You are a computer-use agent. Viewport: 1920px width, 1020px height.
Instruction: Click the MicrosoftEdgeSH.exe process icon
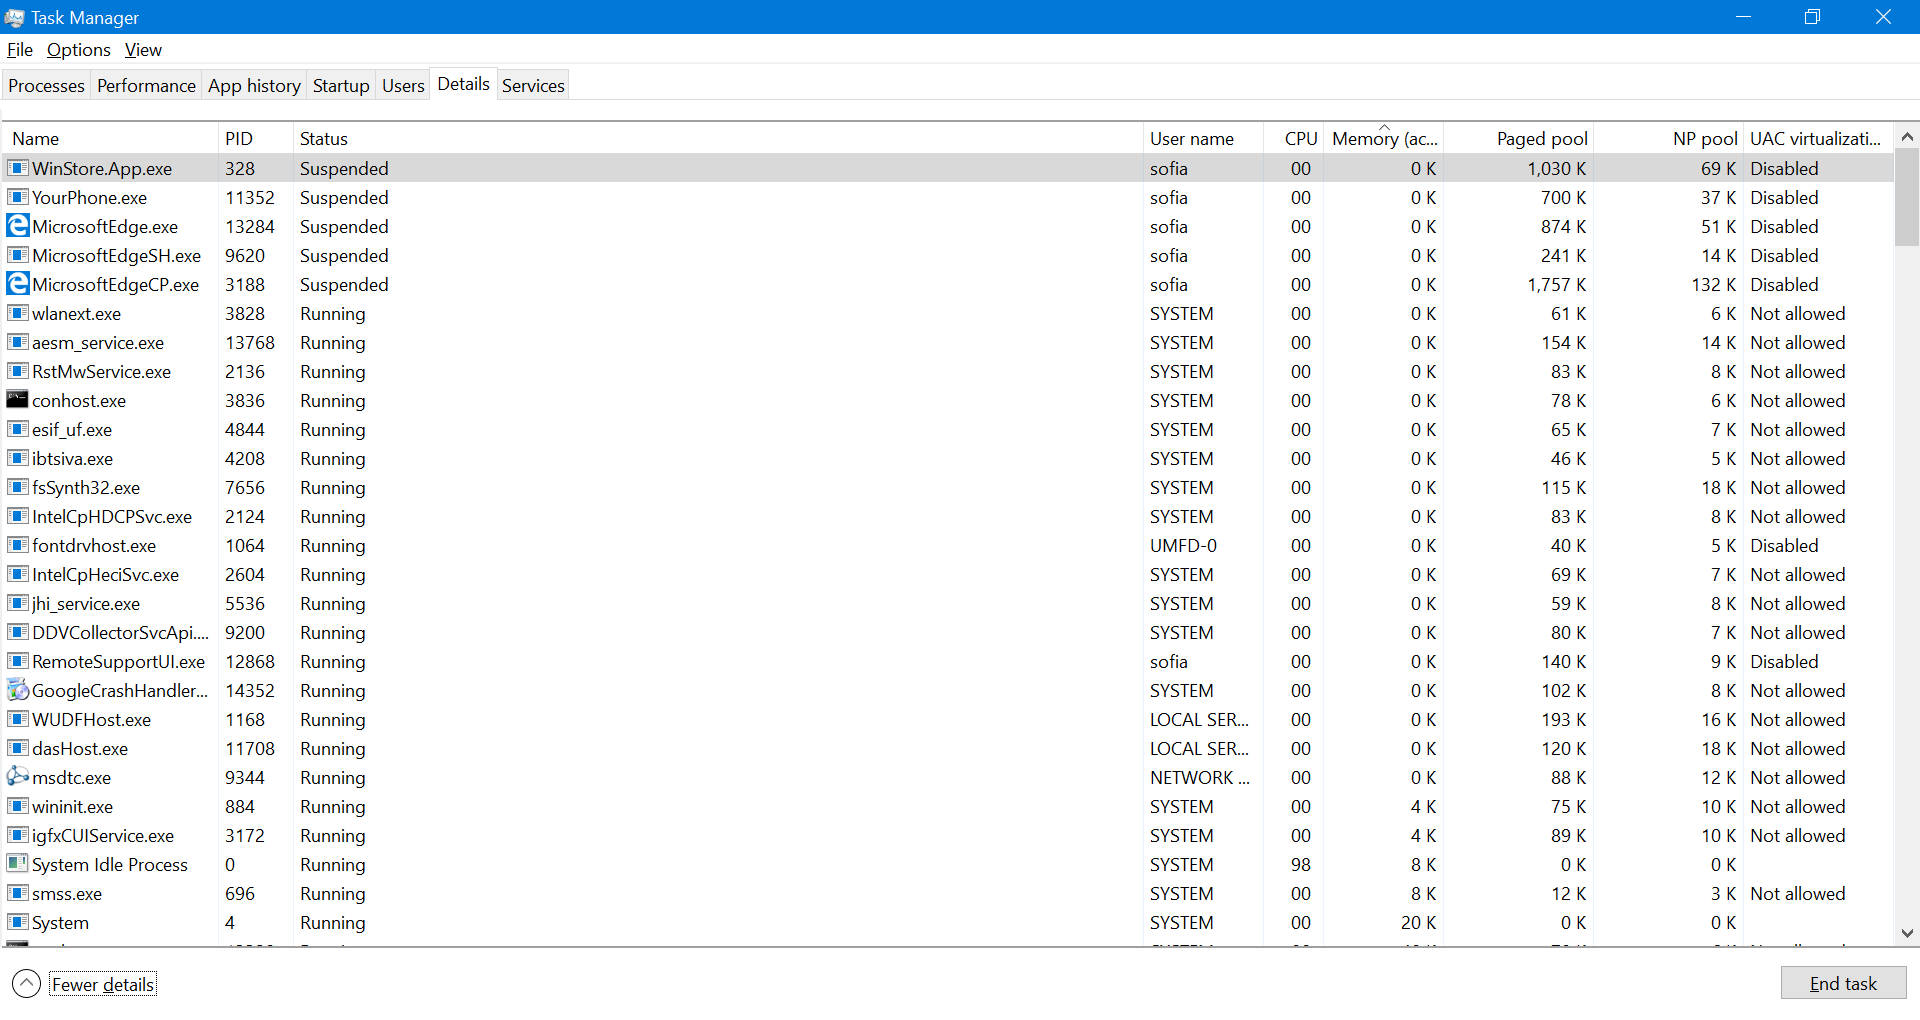click(17, 255)
